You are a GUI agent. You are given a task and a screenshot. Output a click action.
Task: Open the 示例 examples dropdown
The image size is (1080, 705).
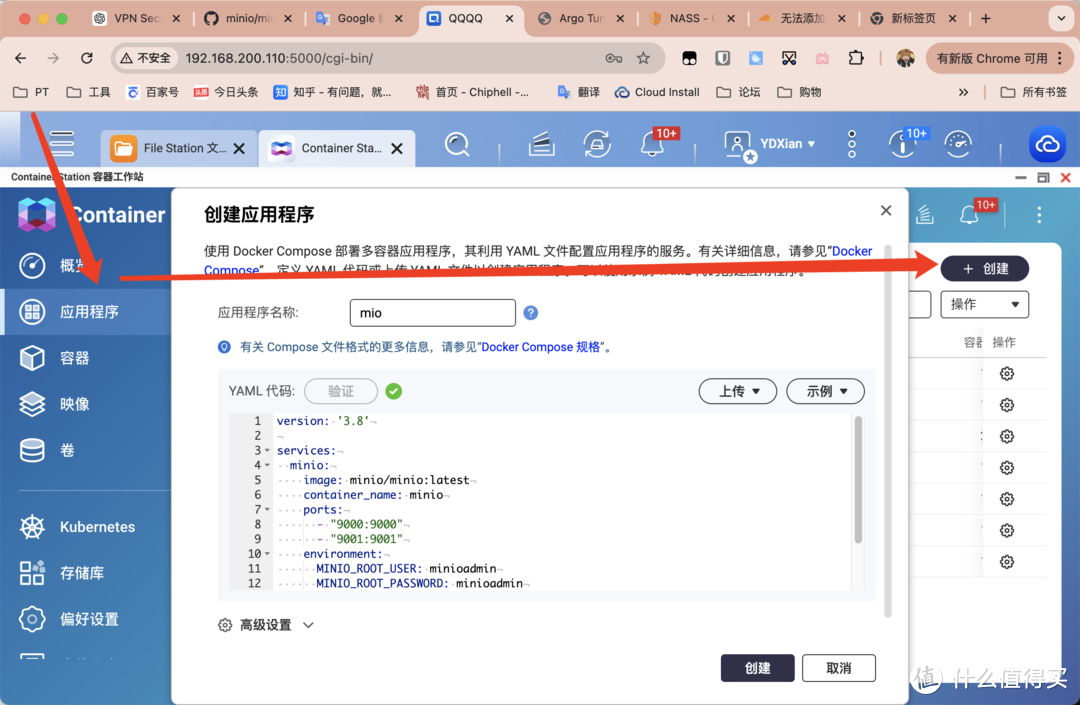point(825,391)
